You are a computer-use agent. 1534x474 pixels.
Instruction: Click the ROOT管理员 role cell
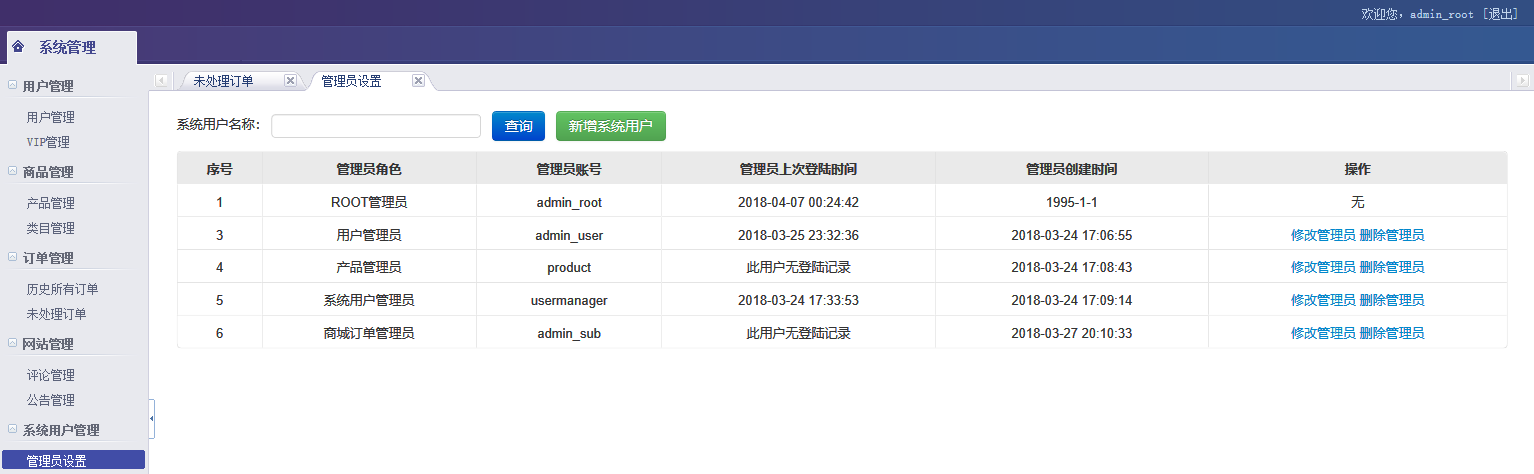click(x=369, y=202)
